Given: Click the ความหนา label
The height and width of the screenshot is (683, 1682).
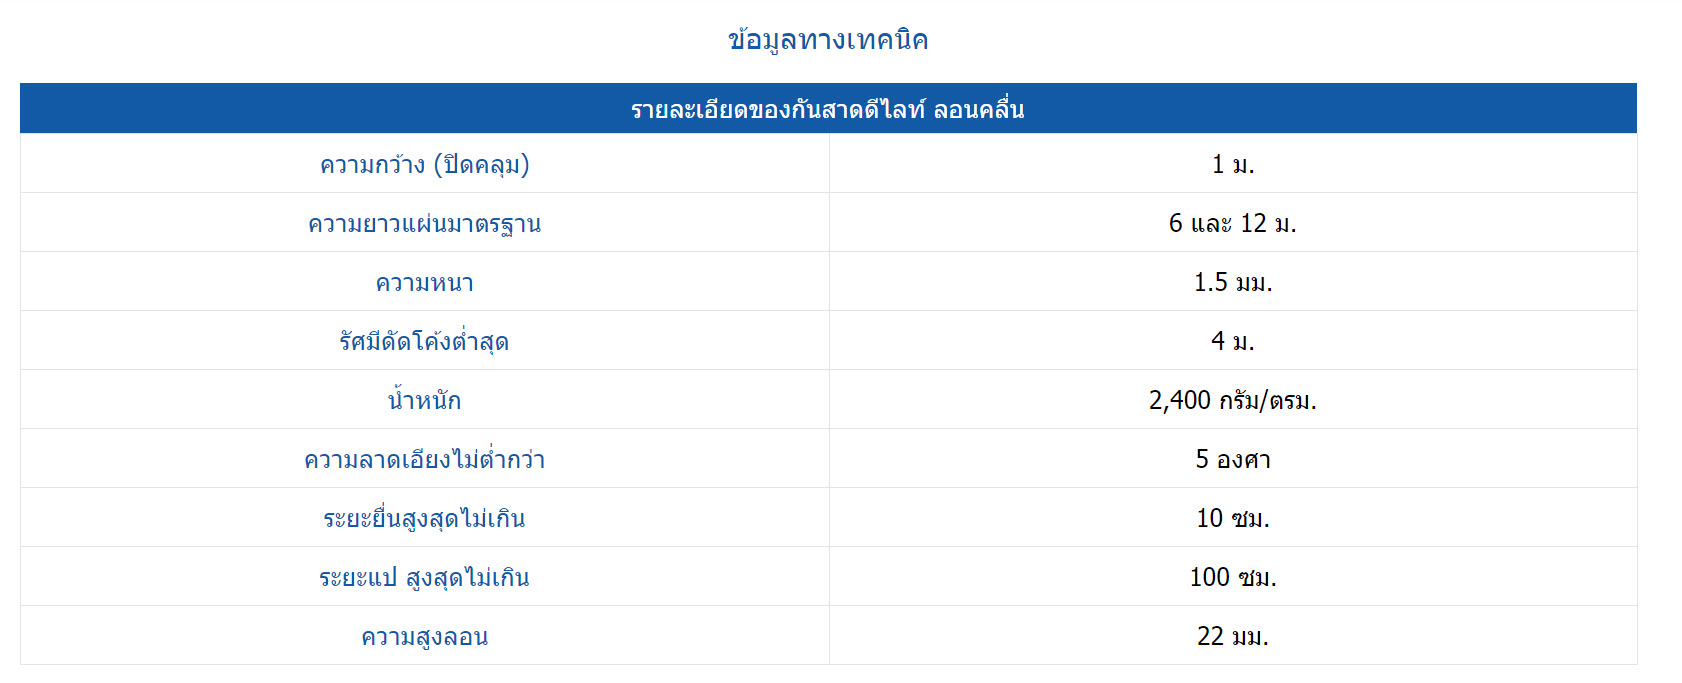Looking at the screenshot, I should click(x=424, y=282).
